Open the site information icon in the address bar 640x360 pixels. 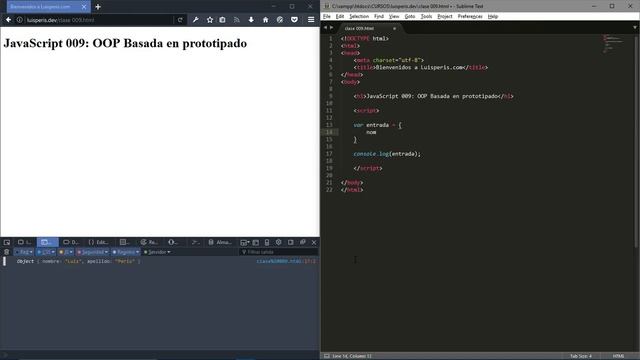point(19,20)
